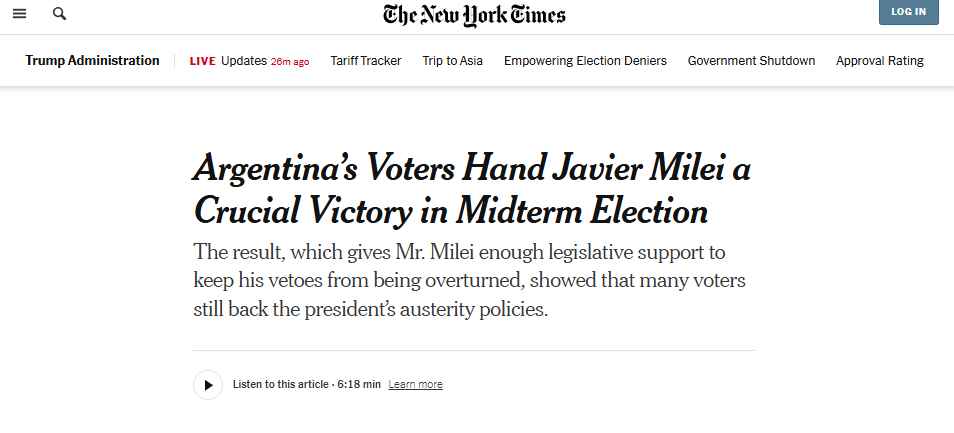Click the 6:18 min audio duration
The width and height of the screenshot is (954, 433).
[359, 385]
